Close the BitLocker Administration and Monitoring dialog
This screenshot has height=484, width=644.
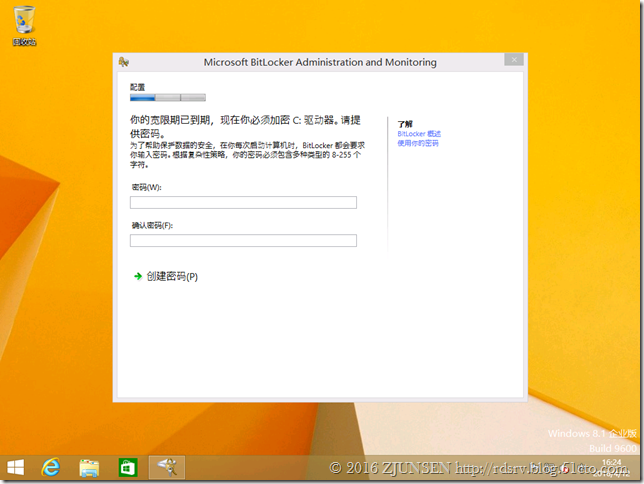pos(514,60)
